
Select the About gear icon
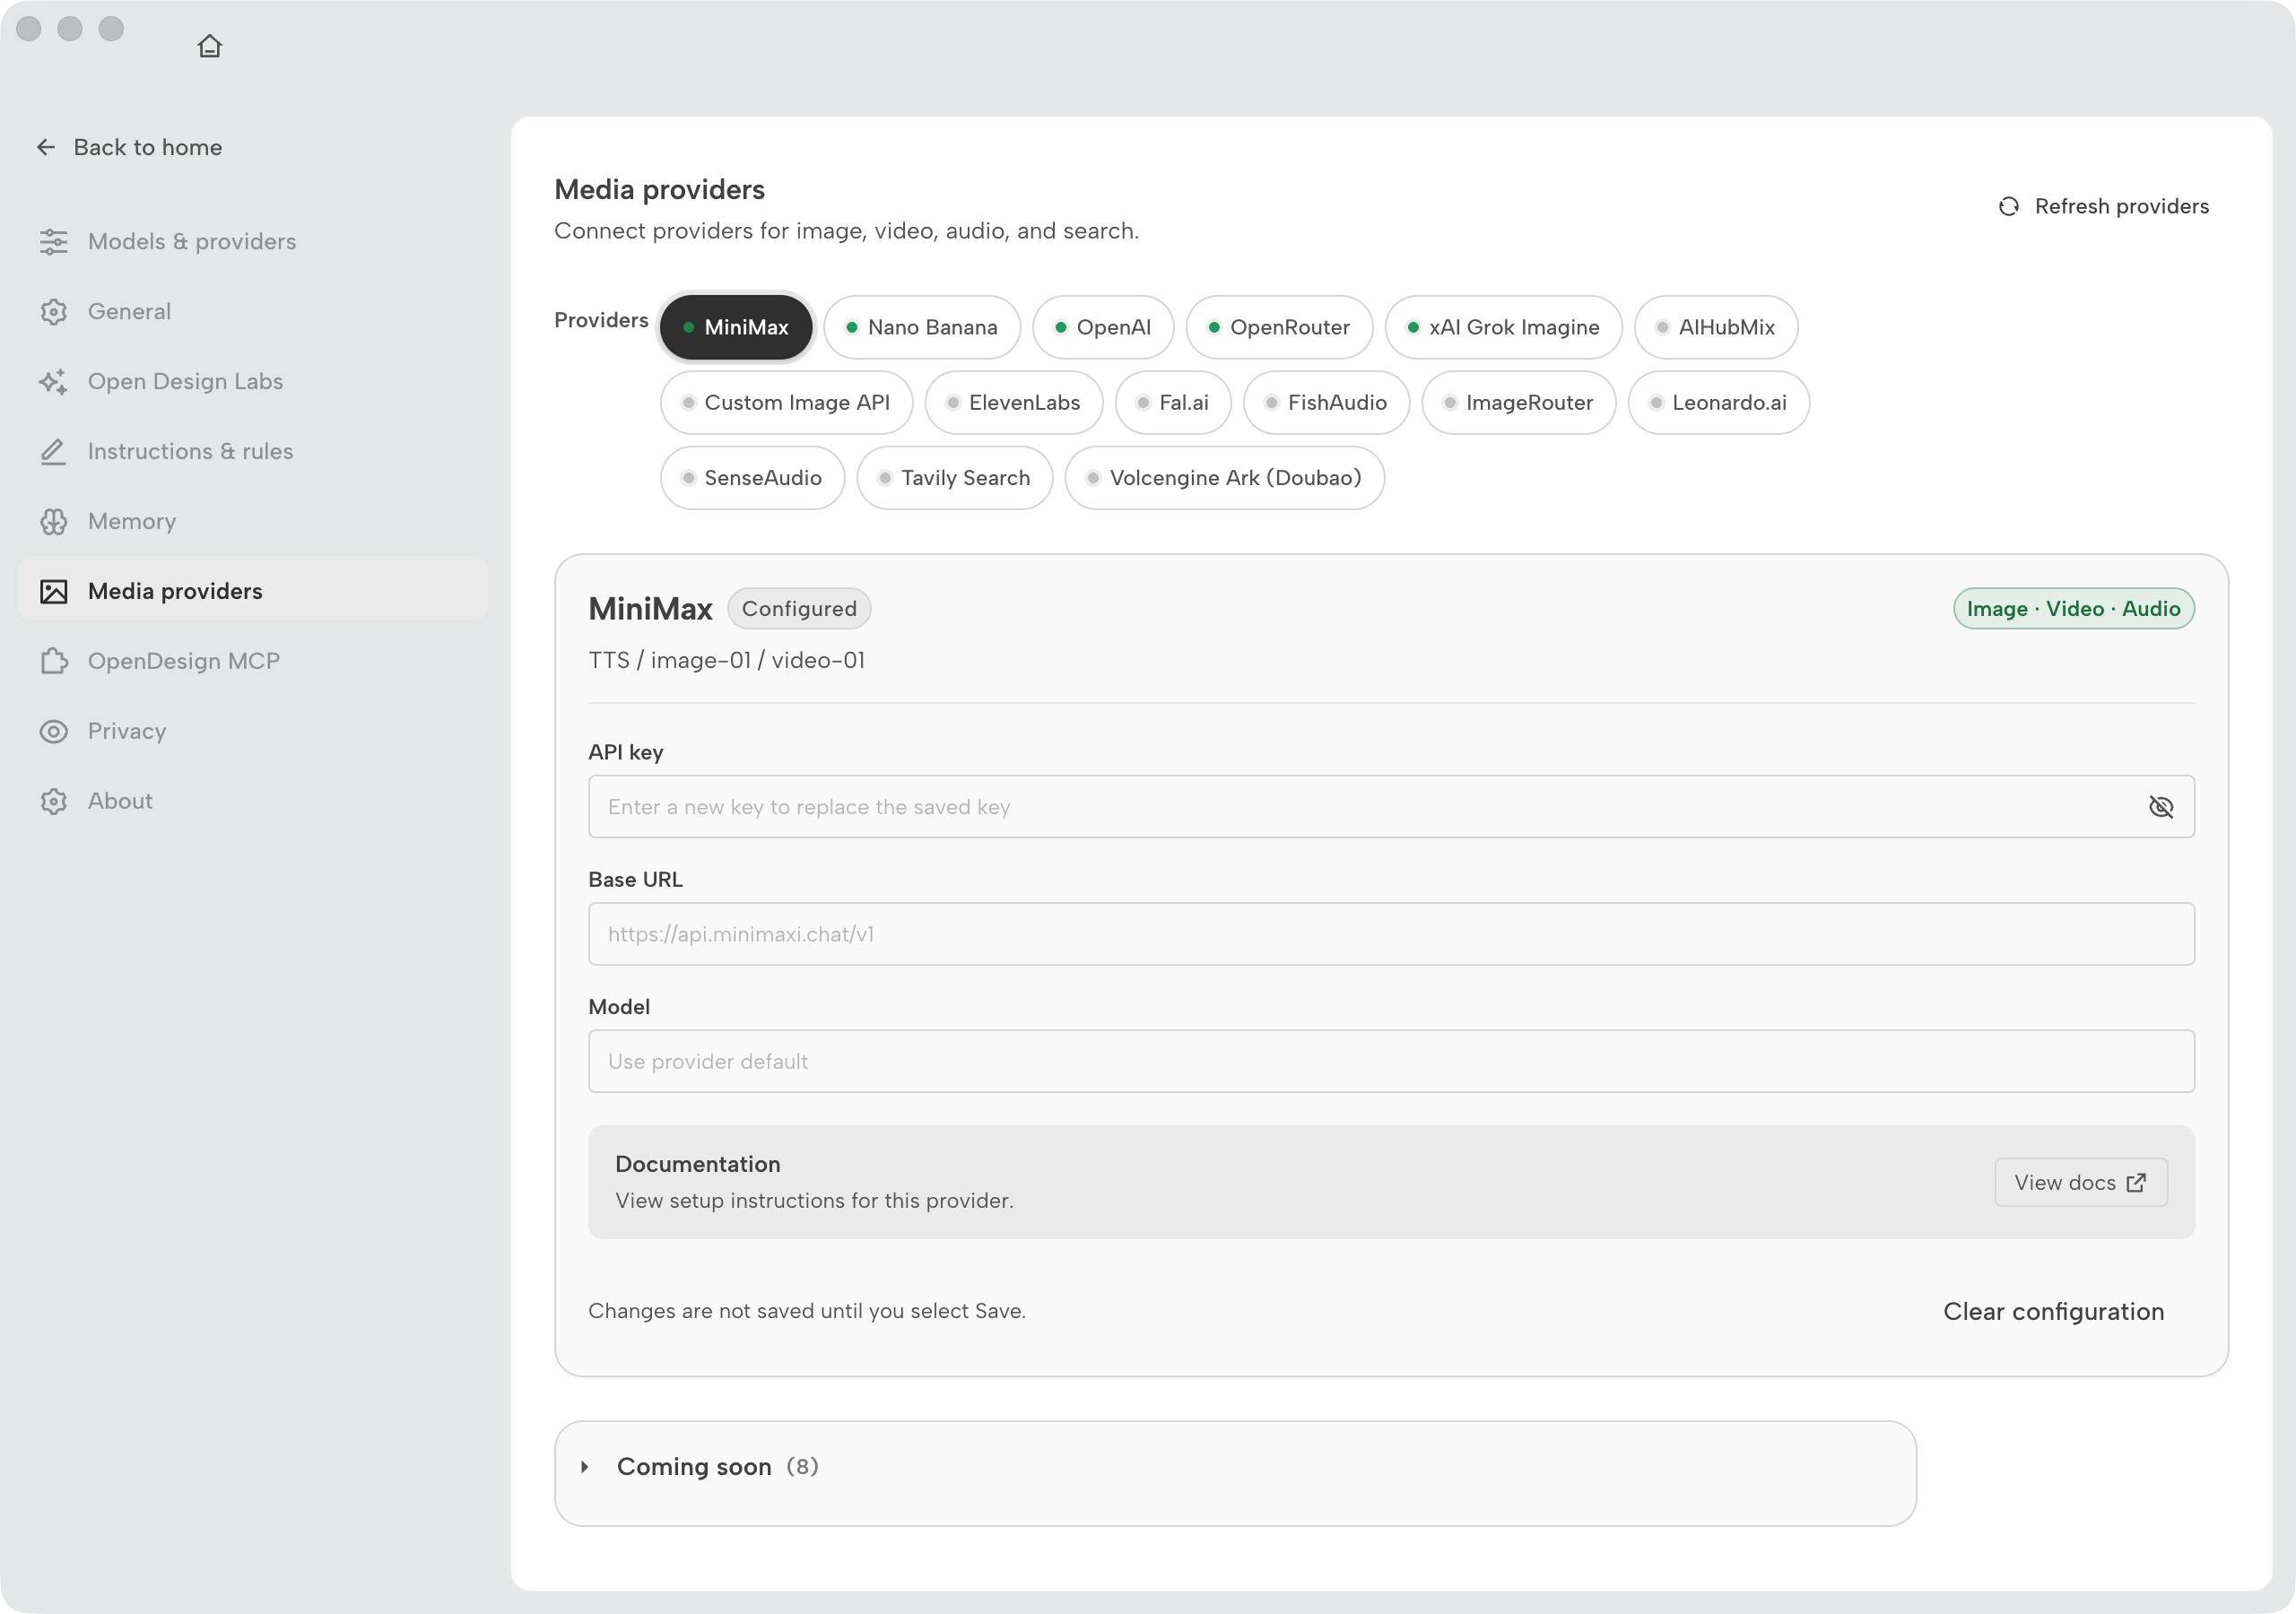[x=54, y=801]
